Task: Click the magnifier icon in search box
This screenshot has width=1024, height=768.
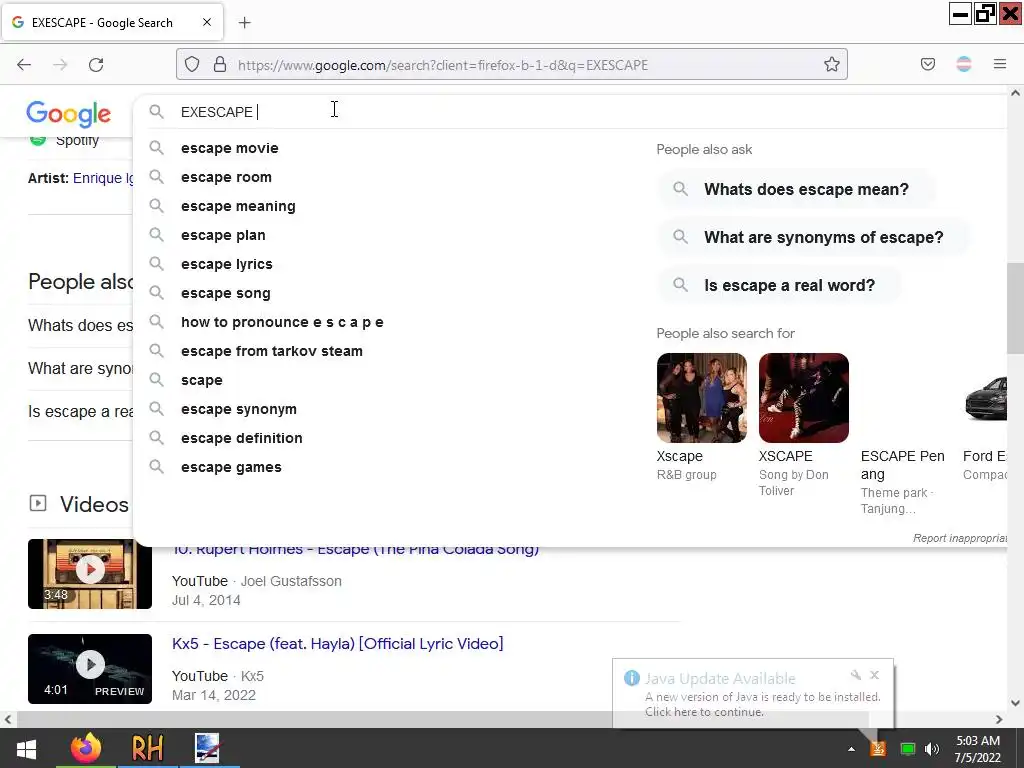Action: pos(156,112)
